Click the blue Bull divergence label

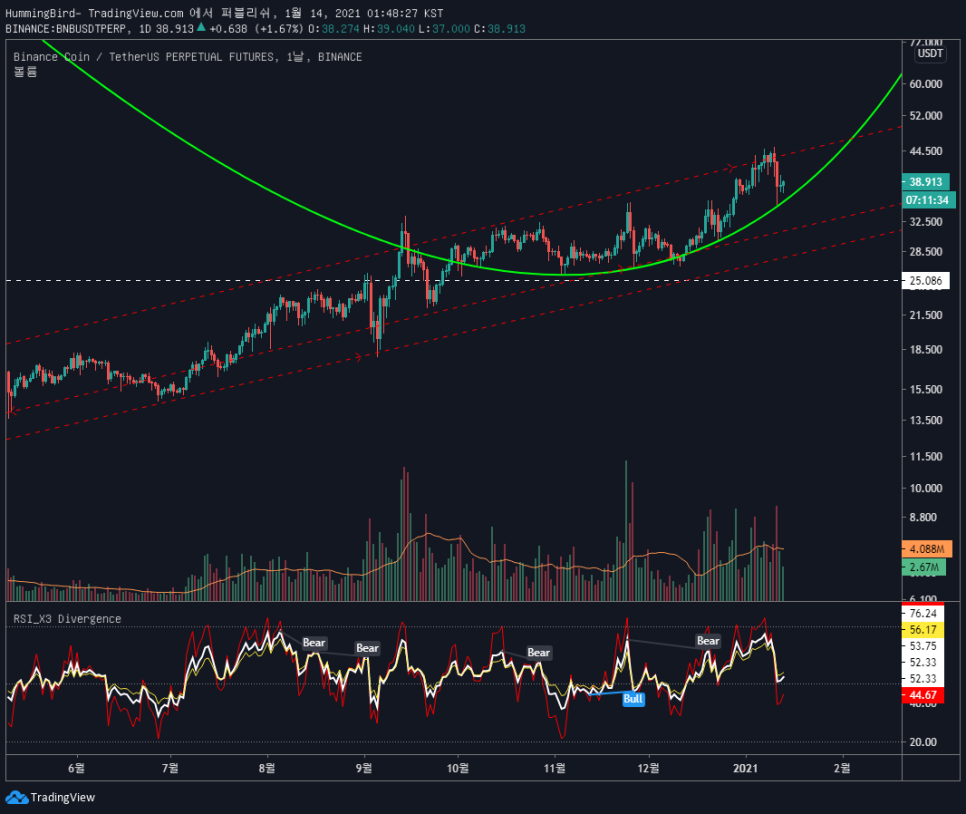coord(633,699)
